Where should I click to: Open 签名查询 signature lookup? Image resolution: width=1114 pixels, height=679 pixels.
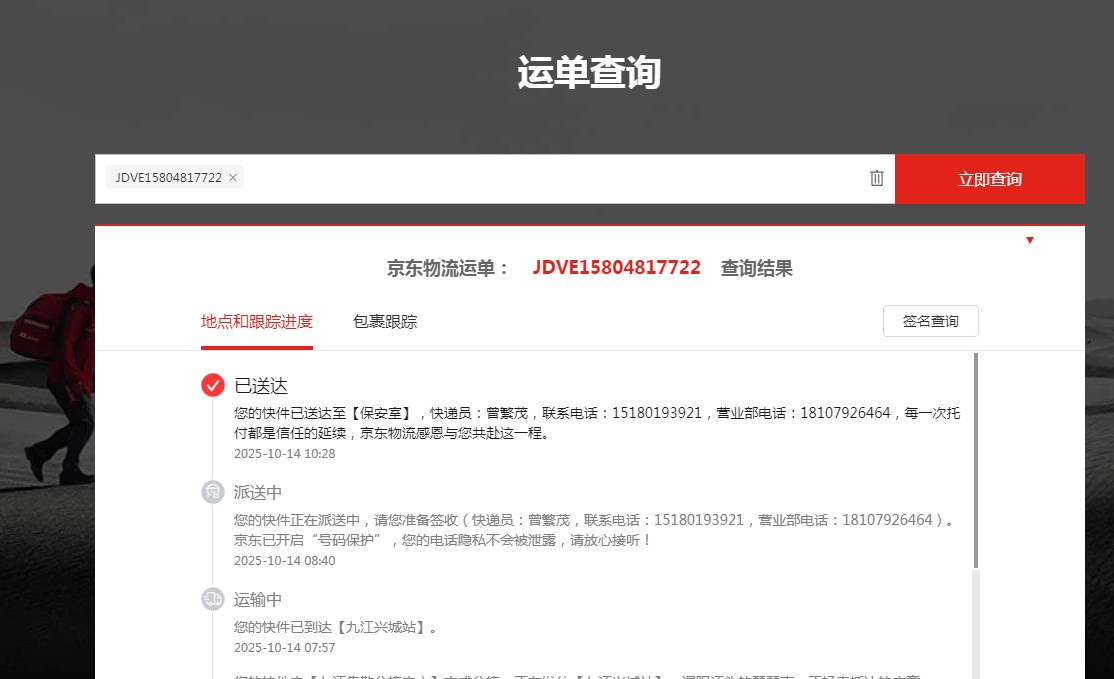[x=930, y=322]
